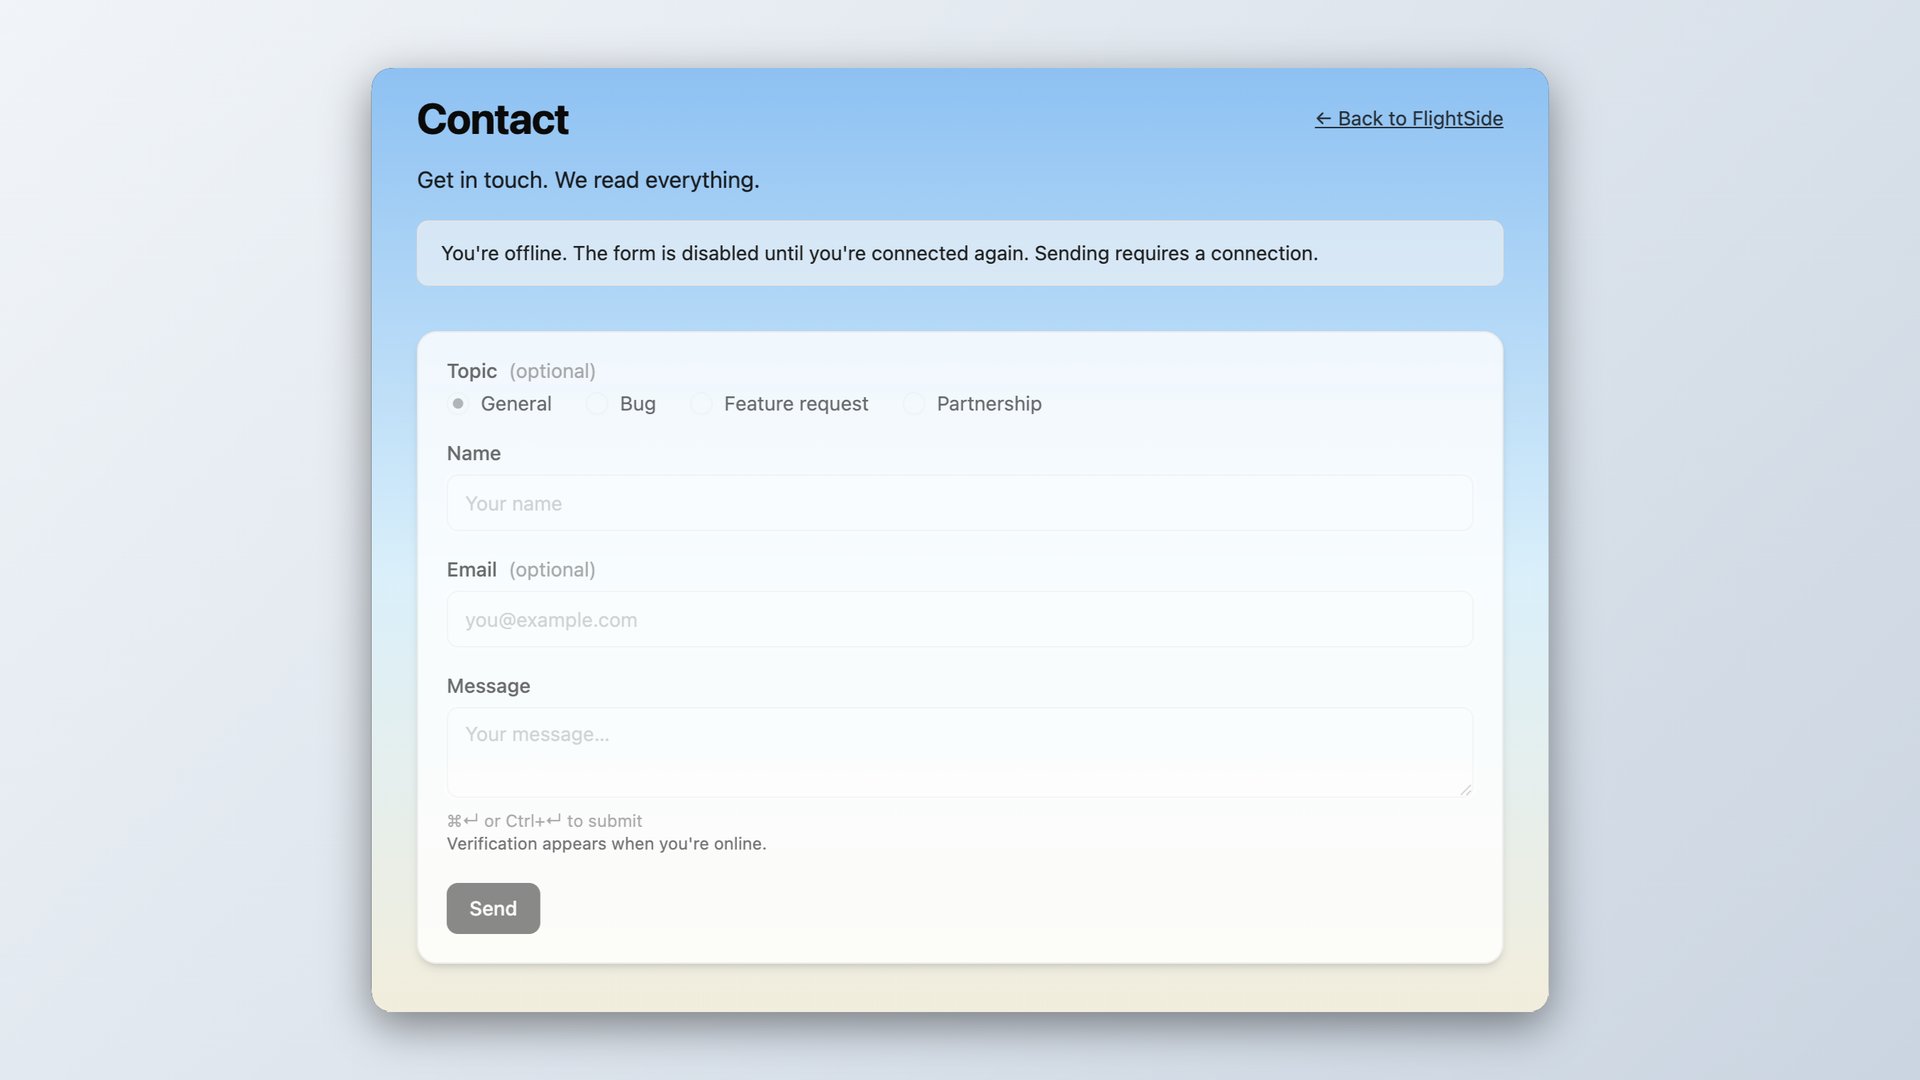Image resolution: width=1920 pixels, height=1080 pixels.
Task: Click the back arrow icon next to FlightSide
Action: coord(1323,118)
